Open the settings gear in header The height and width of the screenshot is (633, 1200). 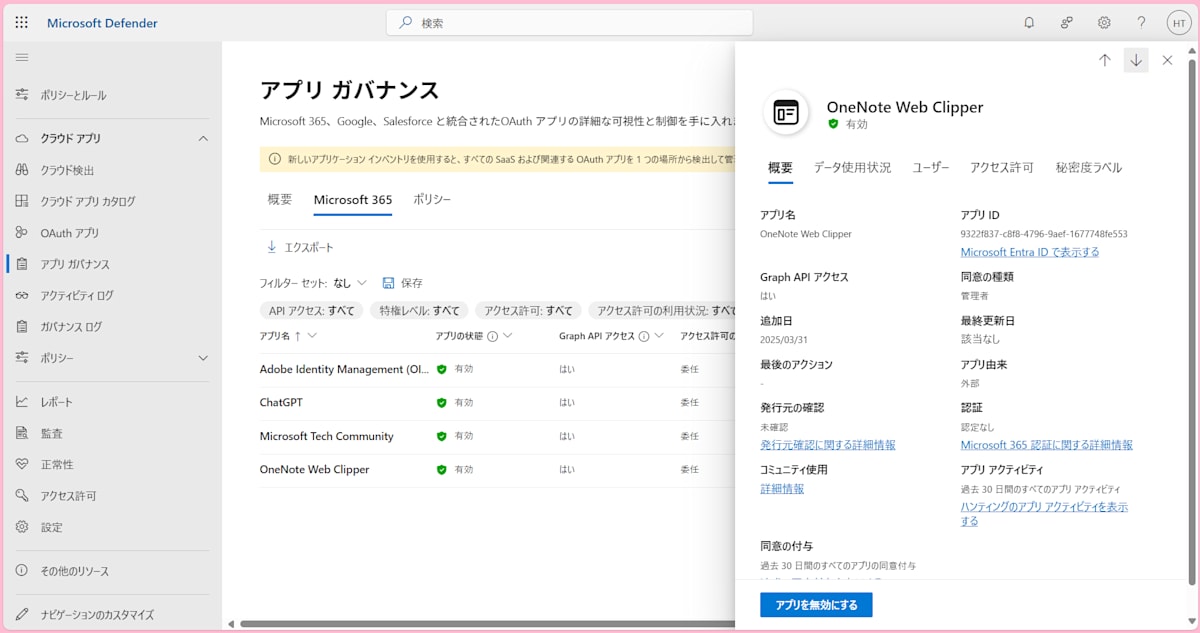click(1104, 23)
